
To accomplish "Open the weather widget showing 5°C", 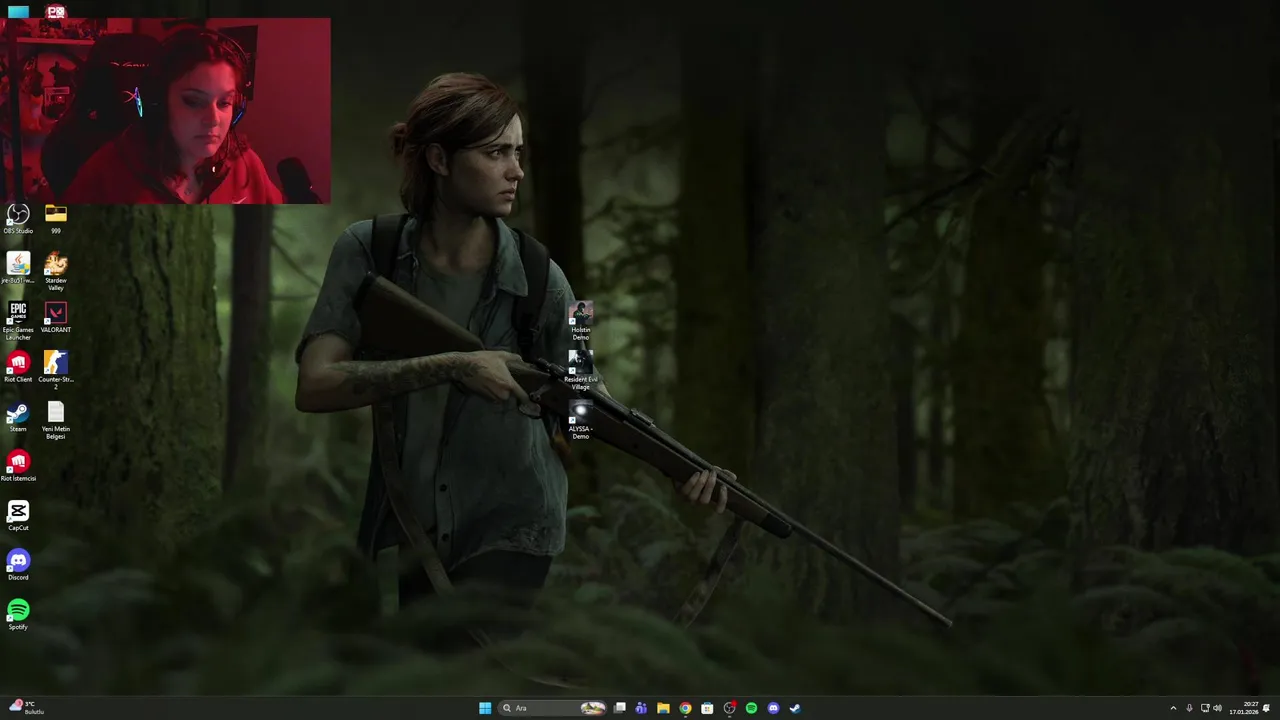I will 28,708.
